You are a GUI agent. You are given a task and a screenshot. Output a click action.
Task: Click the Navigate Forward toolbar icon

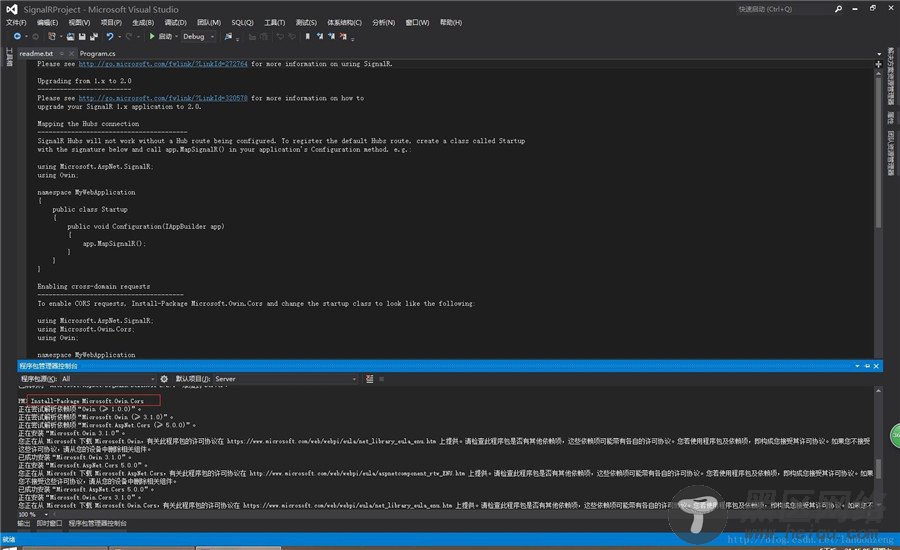coord(36,36)
